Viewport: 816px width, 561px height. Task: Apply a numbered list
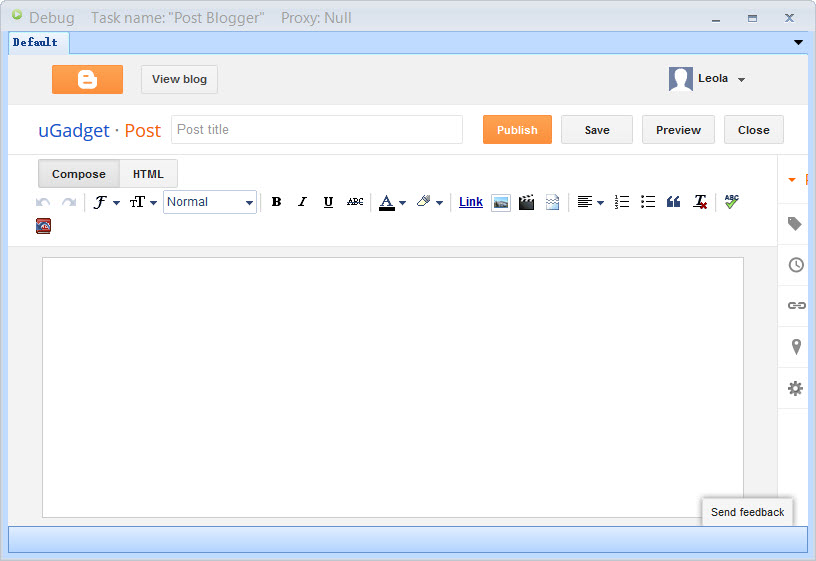(622, 202)
